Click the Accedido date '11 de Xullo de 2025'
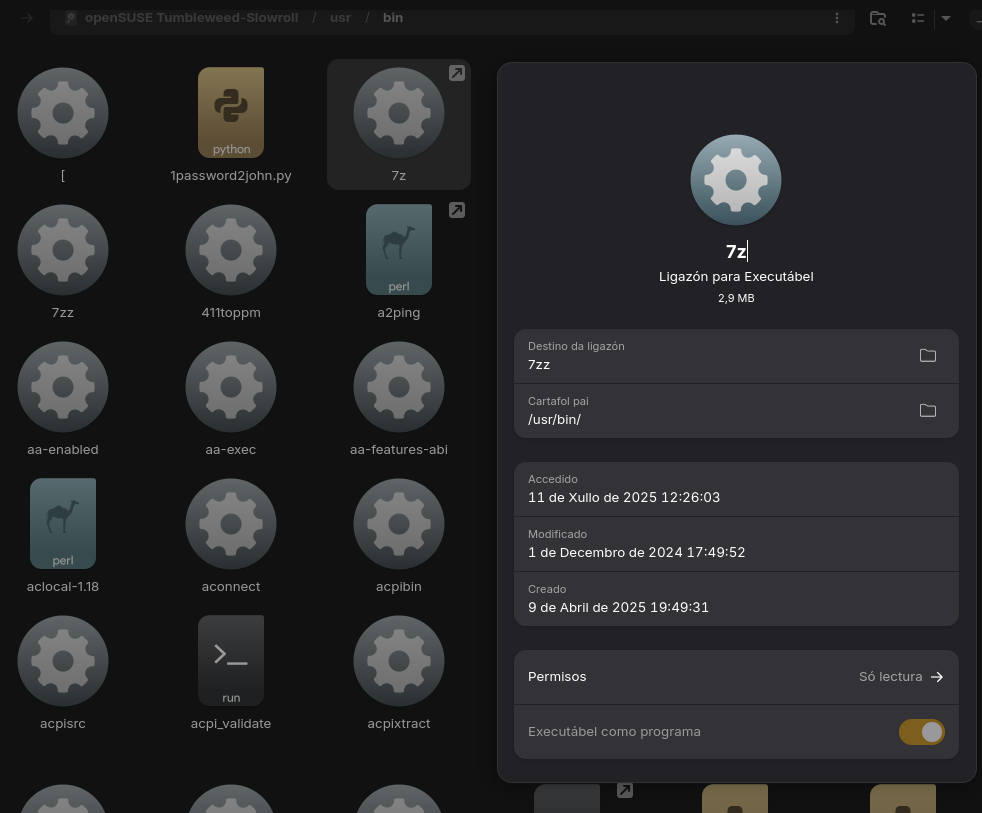 point(624,497)
